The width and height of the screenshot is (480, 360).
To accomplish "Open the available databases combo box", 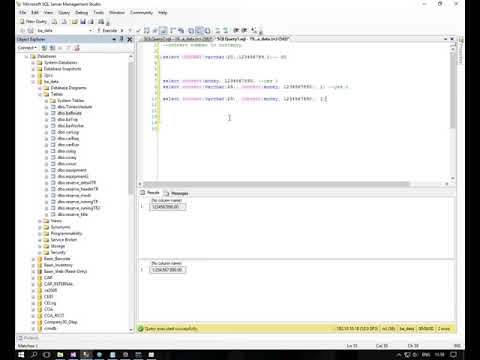I will coord(65,30).
